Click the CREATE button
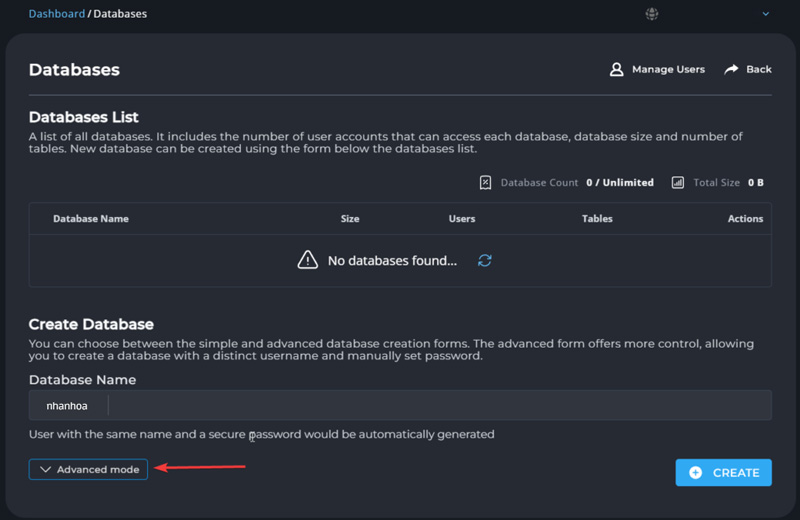This screenshot has width=800, height=520. pyautogui.click(x=723, y=473)
